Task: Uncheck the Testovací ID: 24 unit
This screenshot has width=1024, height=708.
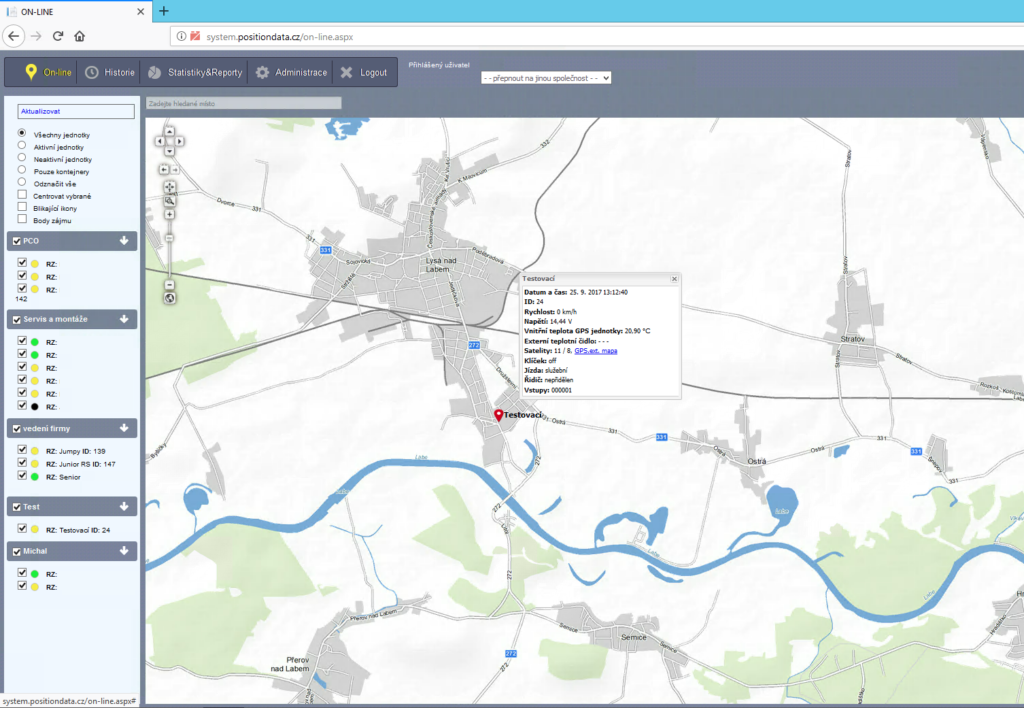Action: coord(22,529)
